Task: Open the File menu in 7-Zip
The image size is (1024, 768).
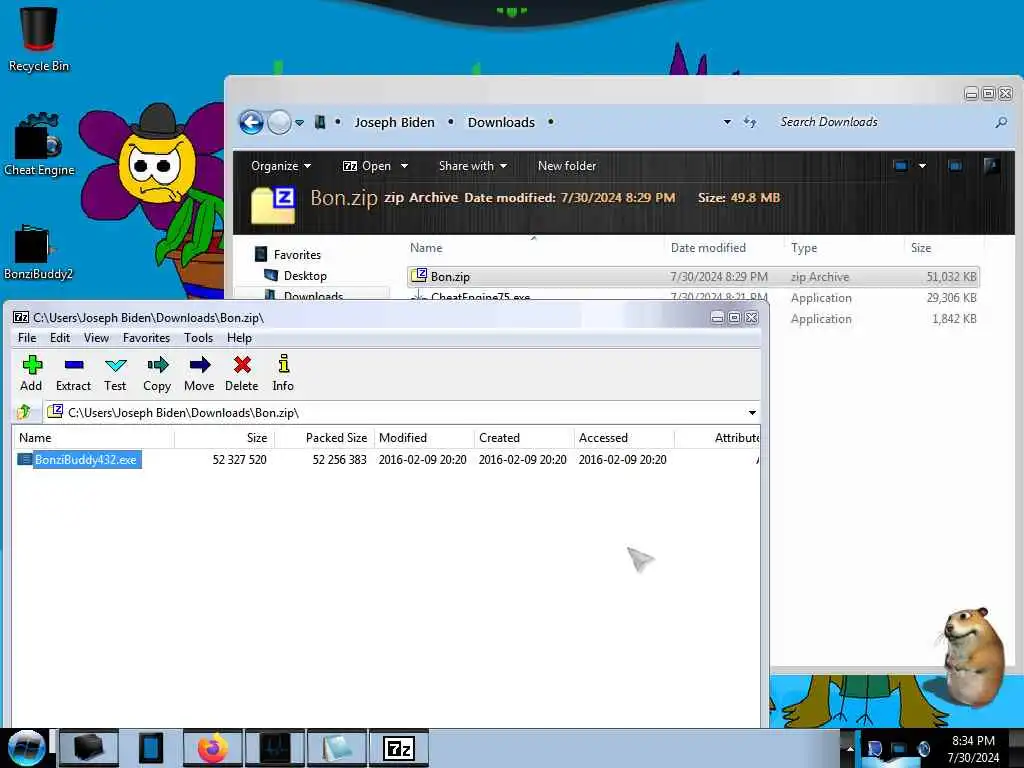Action: click(27, 338)
